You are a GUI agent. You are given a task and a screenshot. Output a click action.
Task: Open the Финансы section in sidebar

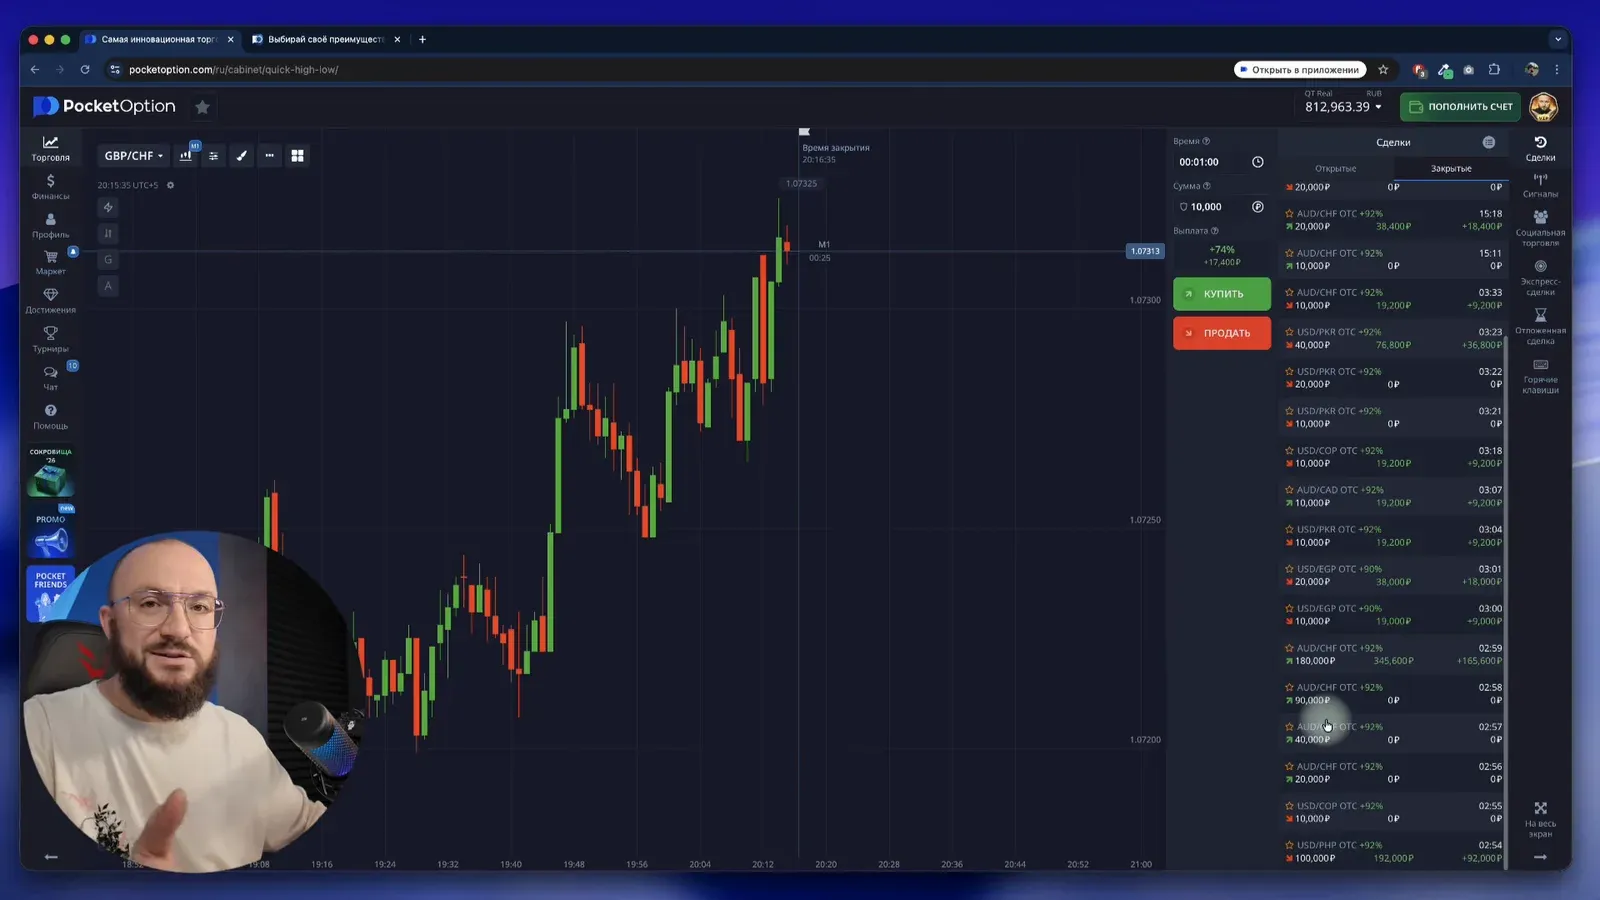[50, 187]
